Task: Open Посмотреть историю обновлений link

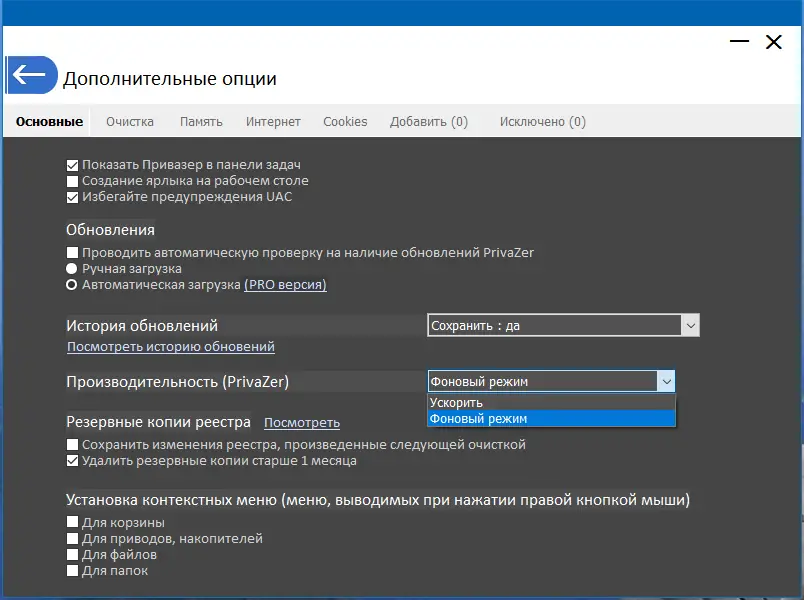Action: pyautogui.click(x=171, y=347)
